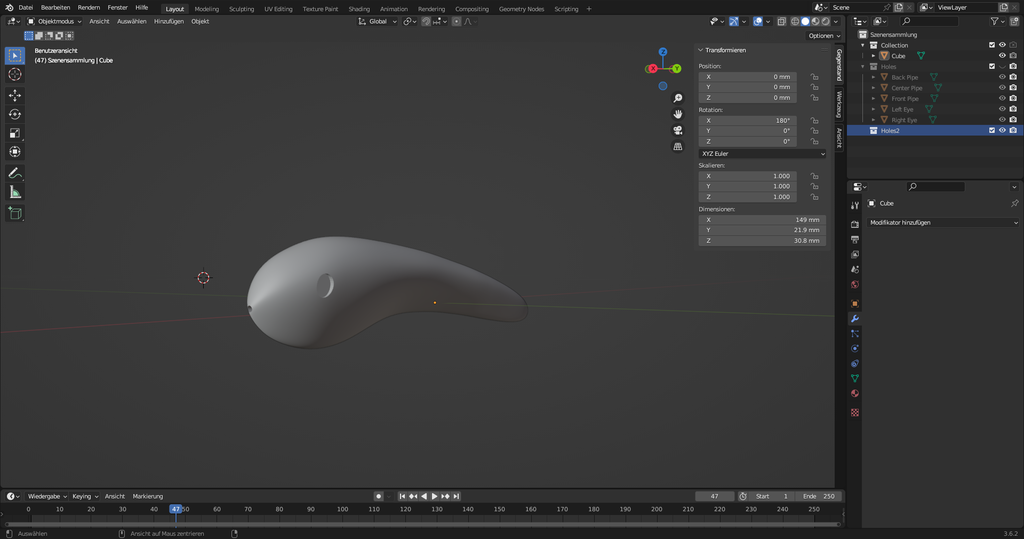Activate the Rotate tool
Image resolution: width=1024 pixels, height=539 pixels.
(x=15, y=114)
